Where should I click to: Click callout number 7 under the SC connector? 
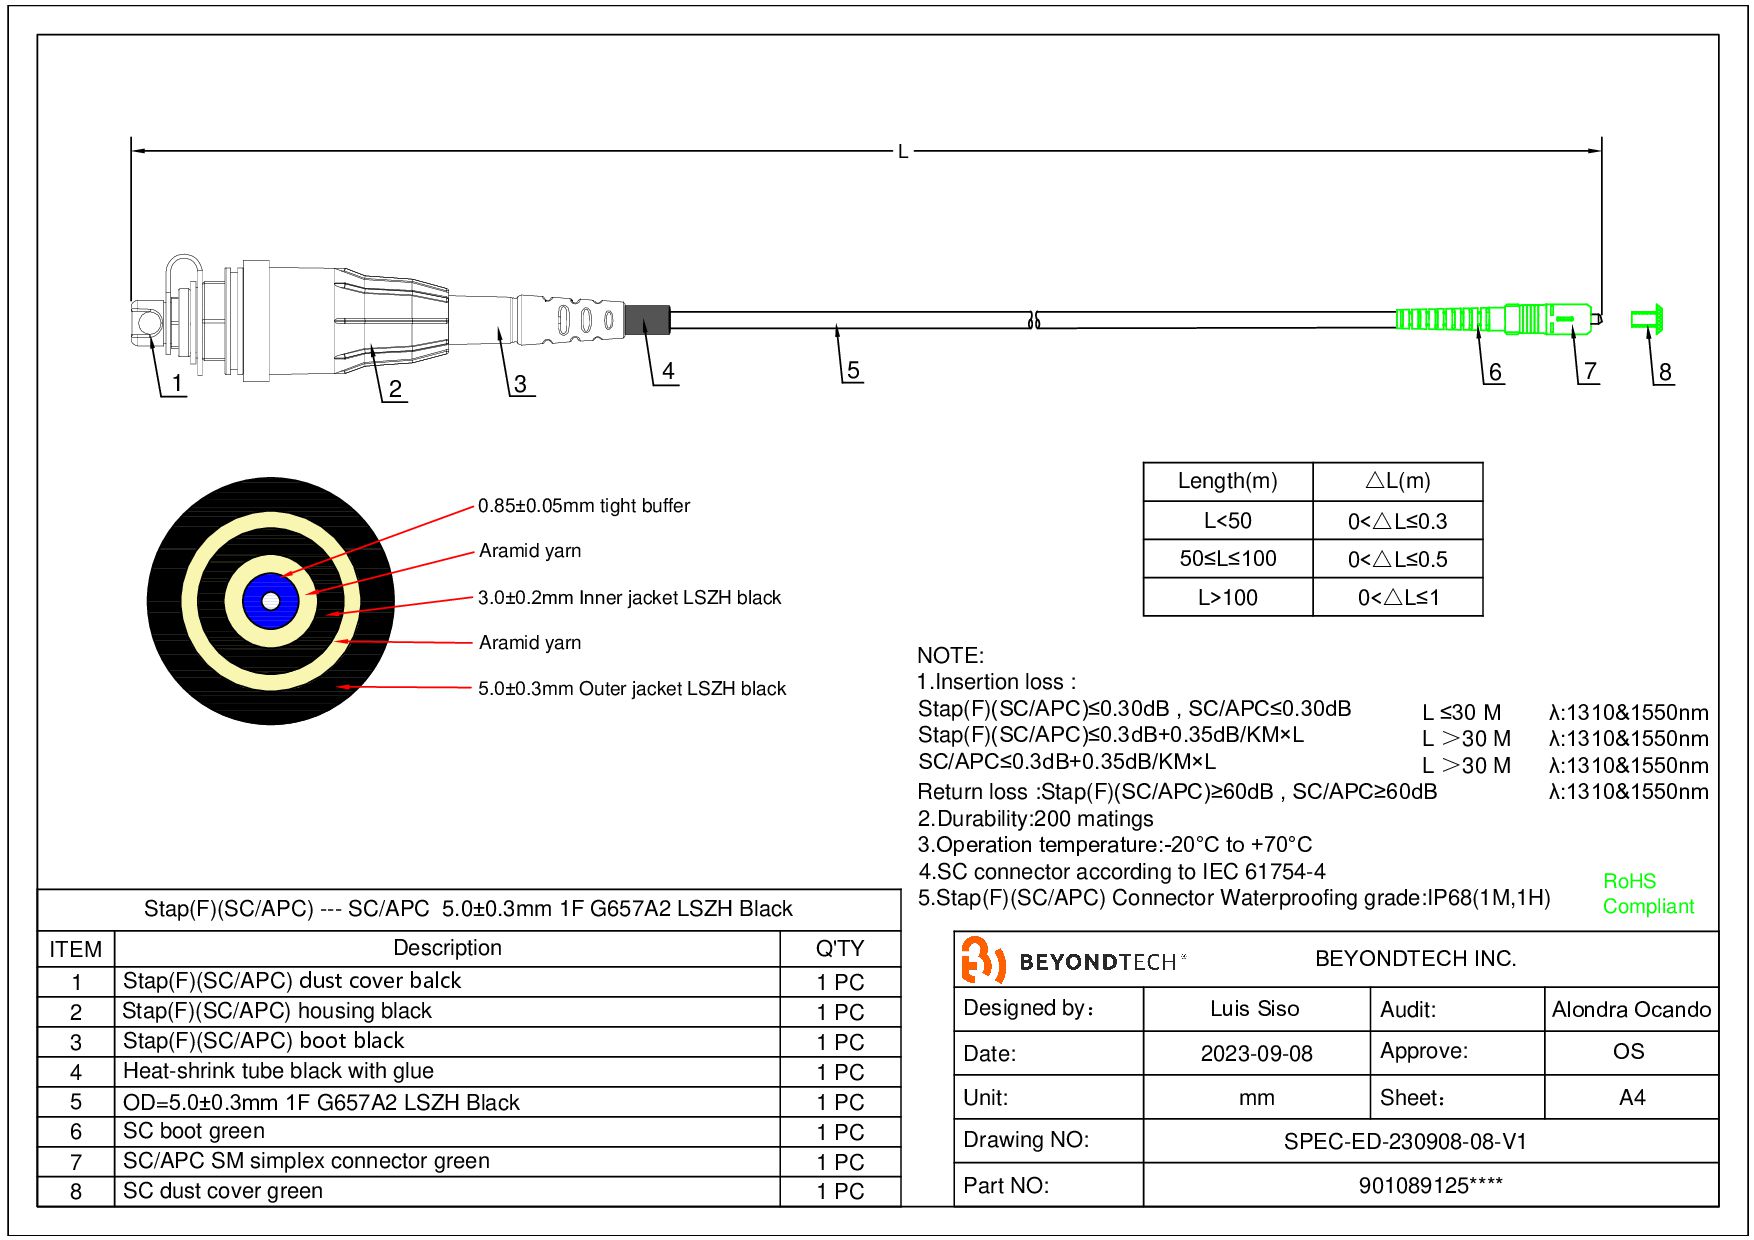tap(1590, 371)
